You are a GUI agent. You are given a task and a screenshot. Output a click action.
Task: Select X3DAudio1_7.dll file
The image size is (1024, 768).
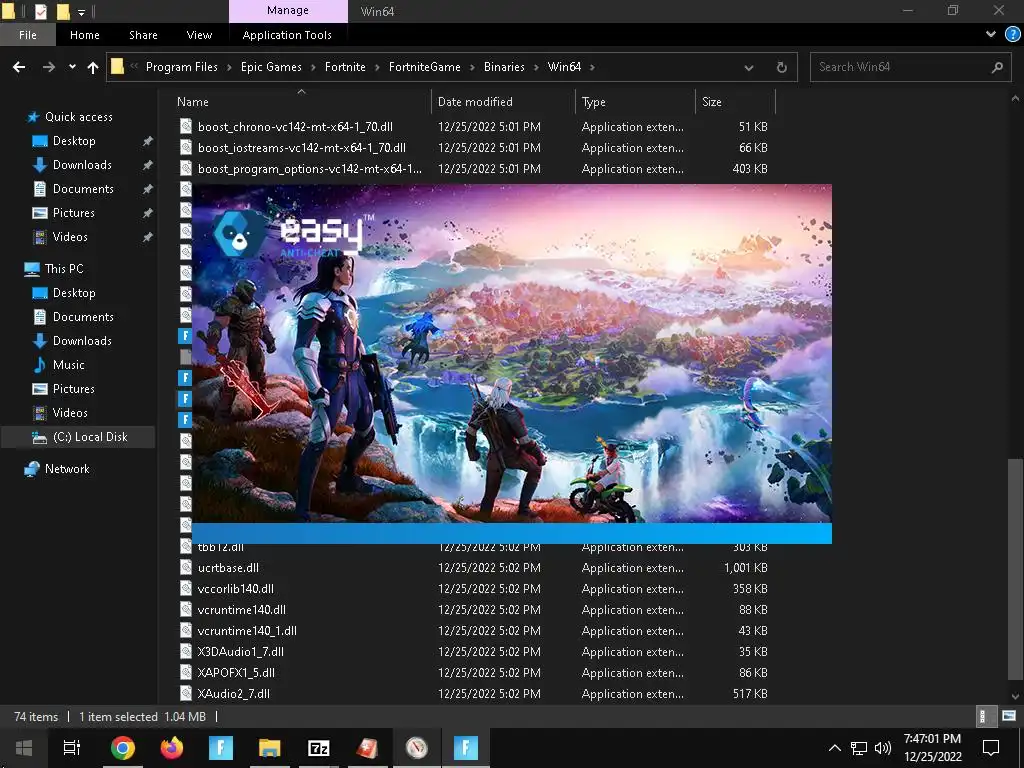pos(240,652)
